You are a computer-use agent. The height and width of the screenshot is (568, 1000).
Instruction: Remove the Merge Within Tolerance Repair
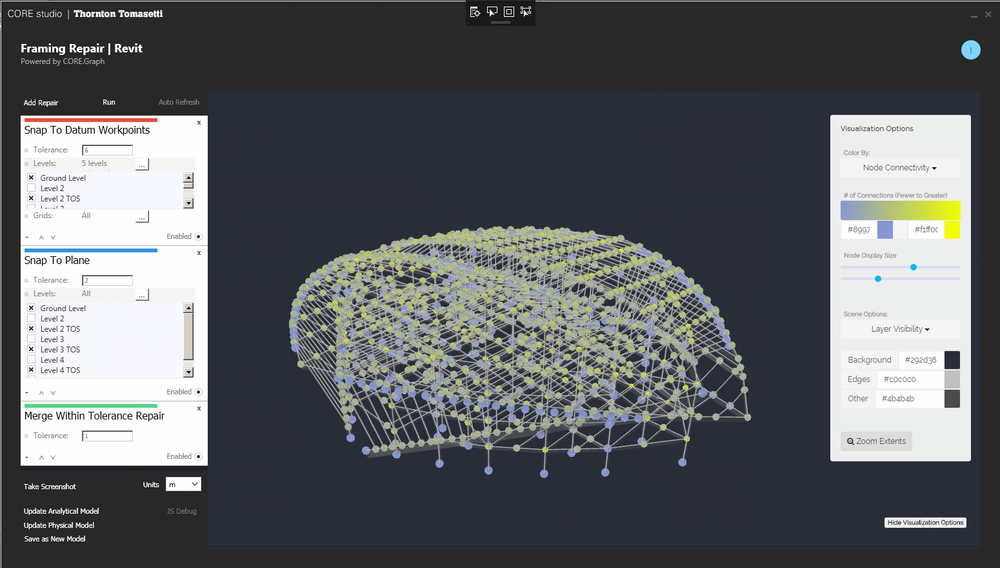199,409
